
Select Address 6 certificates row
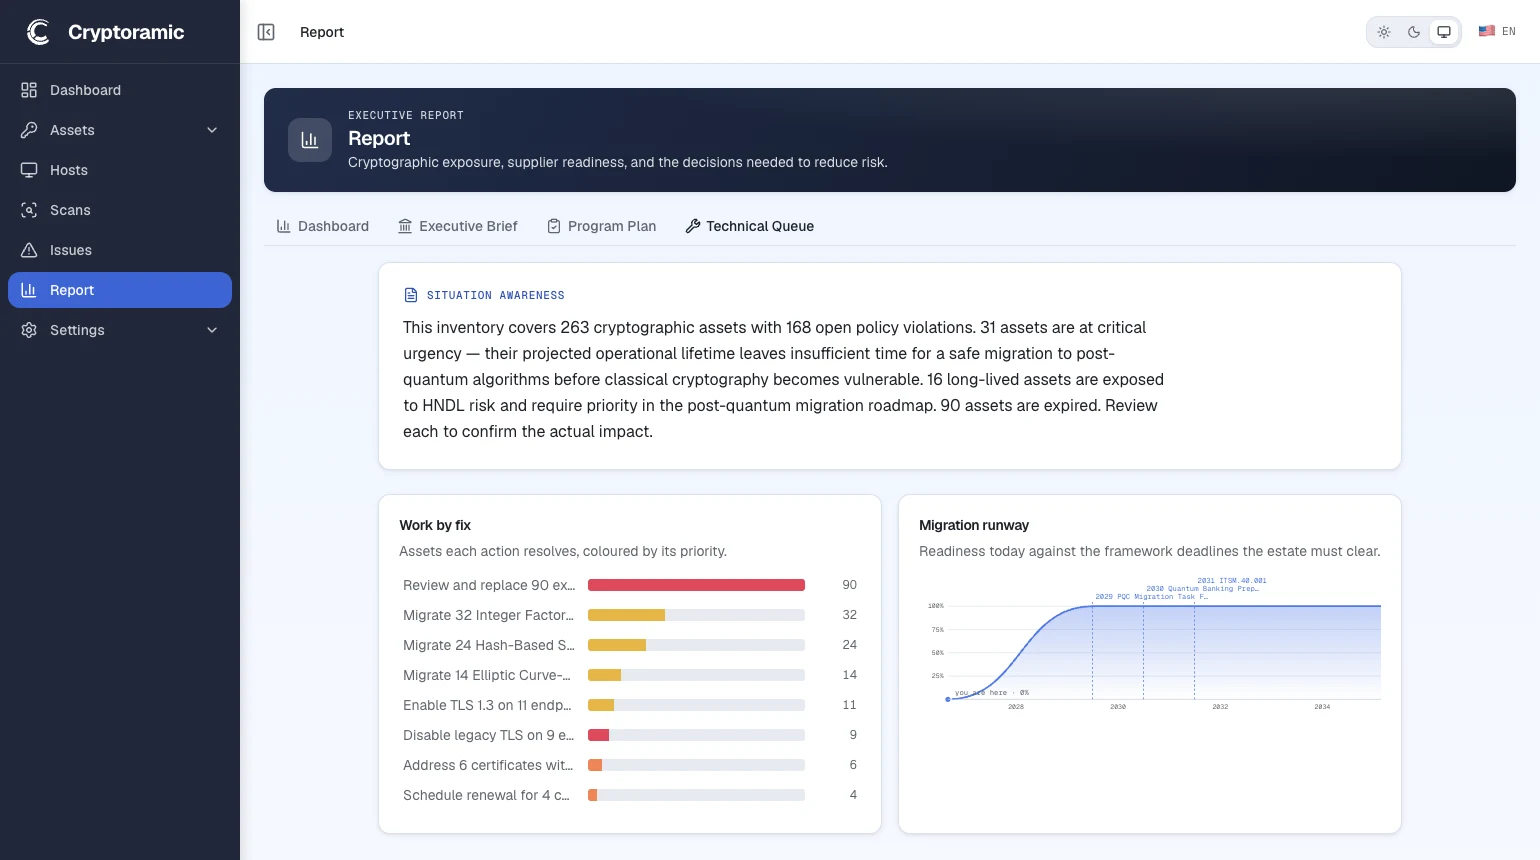pos(630,765)
